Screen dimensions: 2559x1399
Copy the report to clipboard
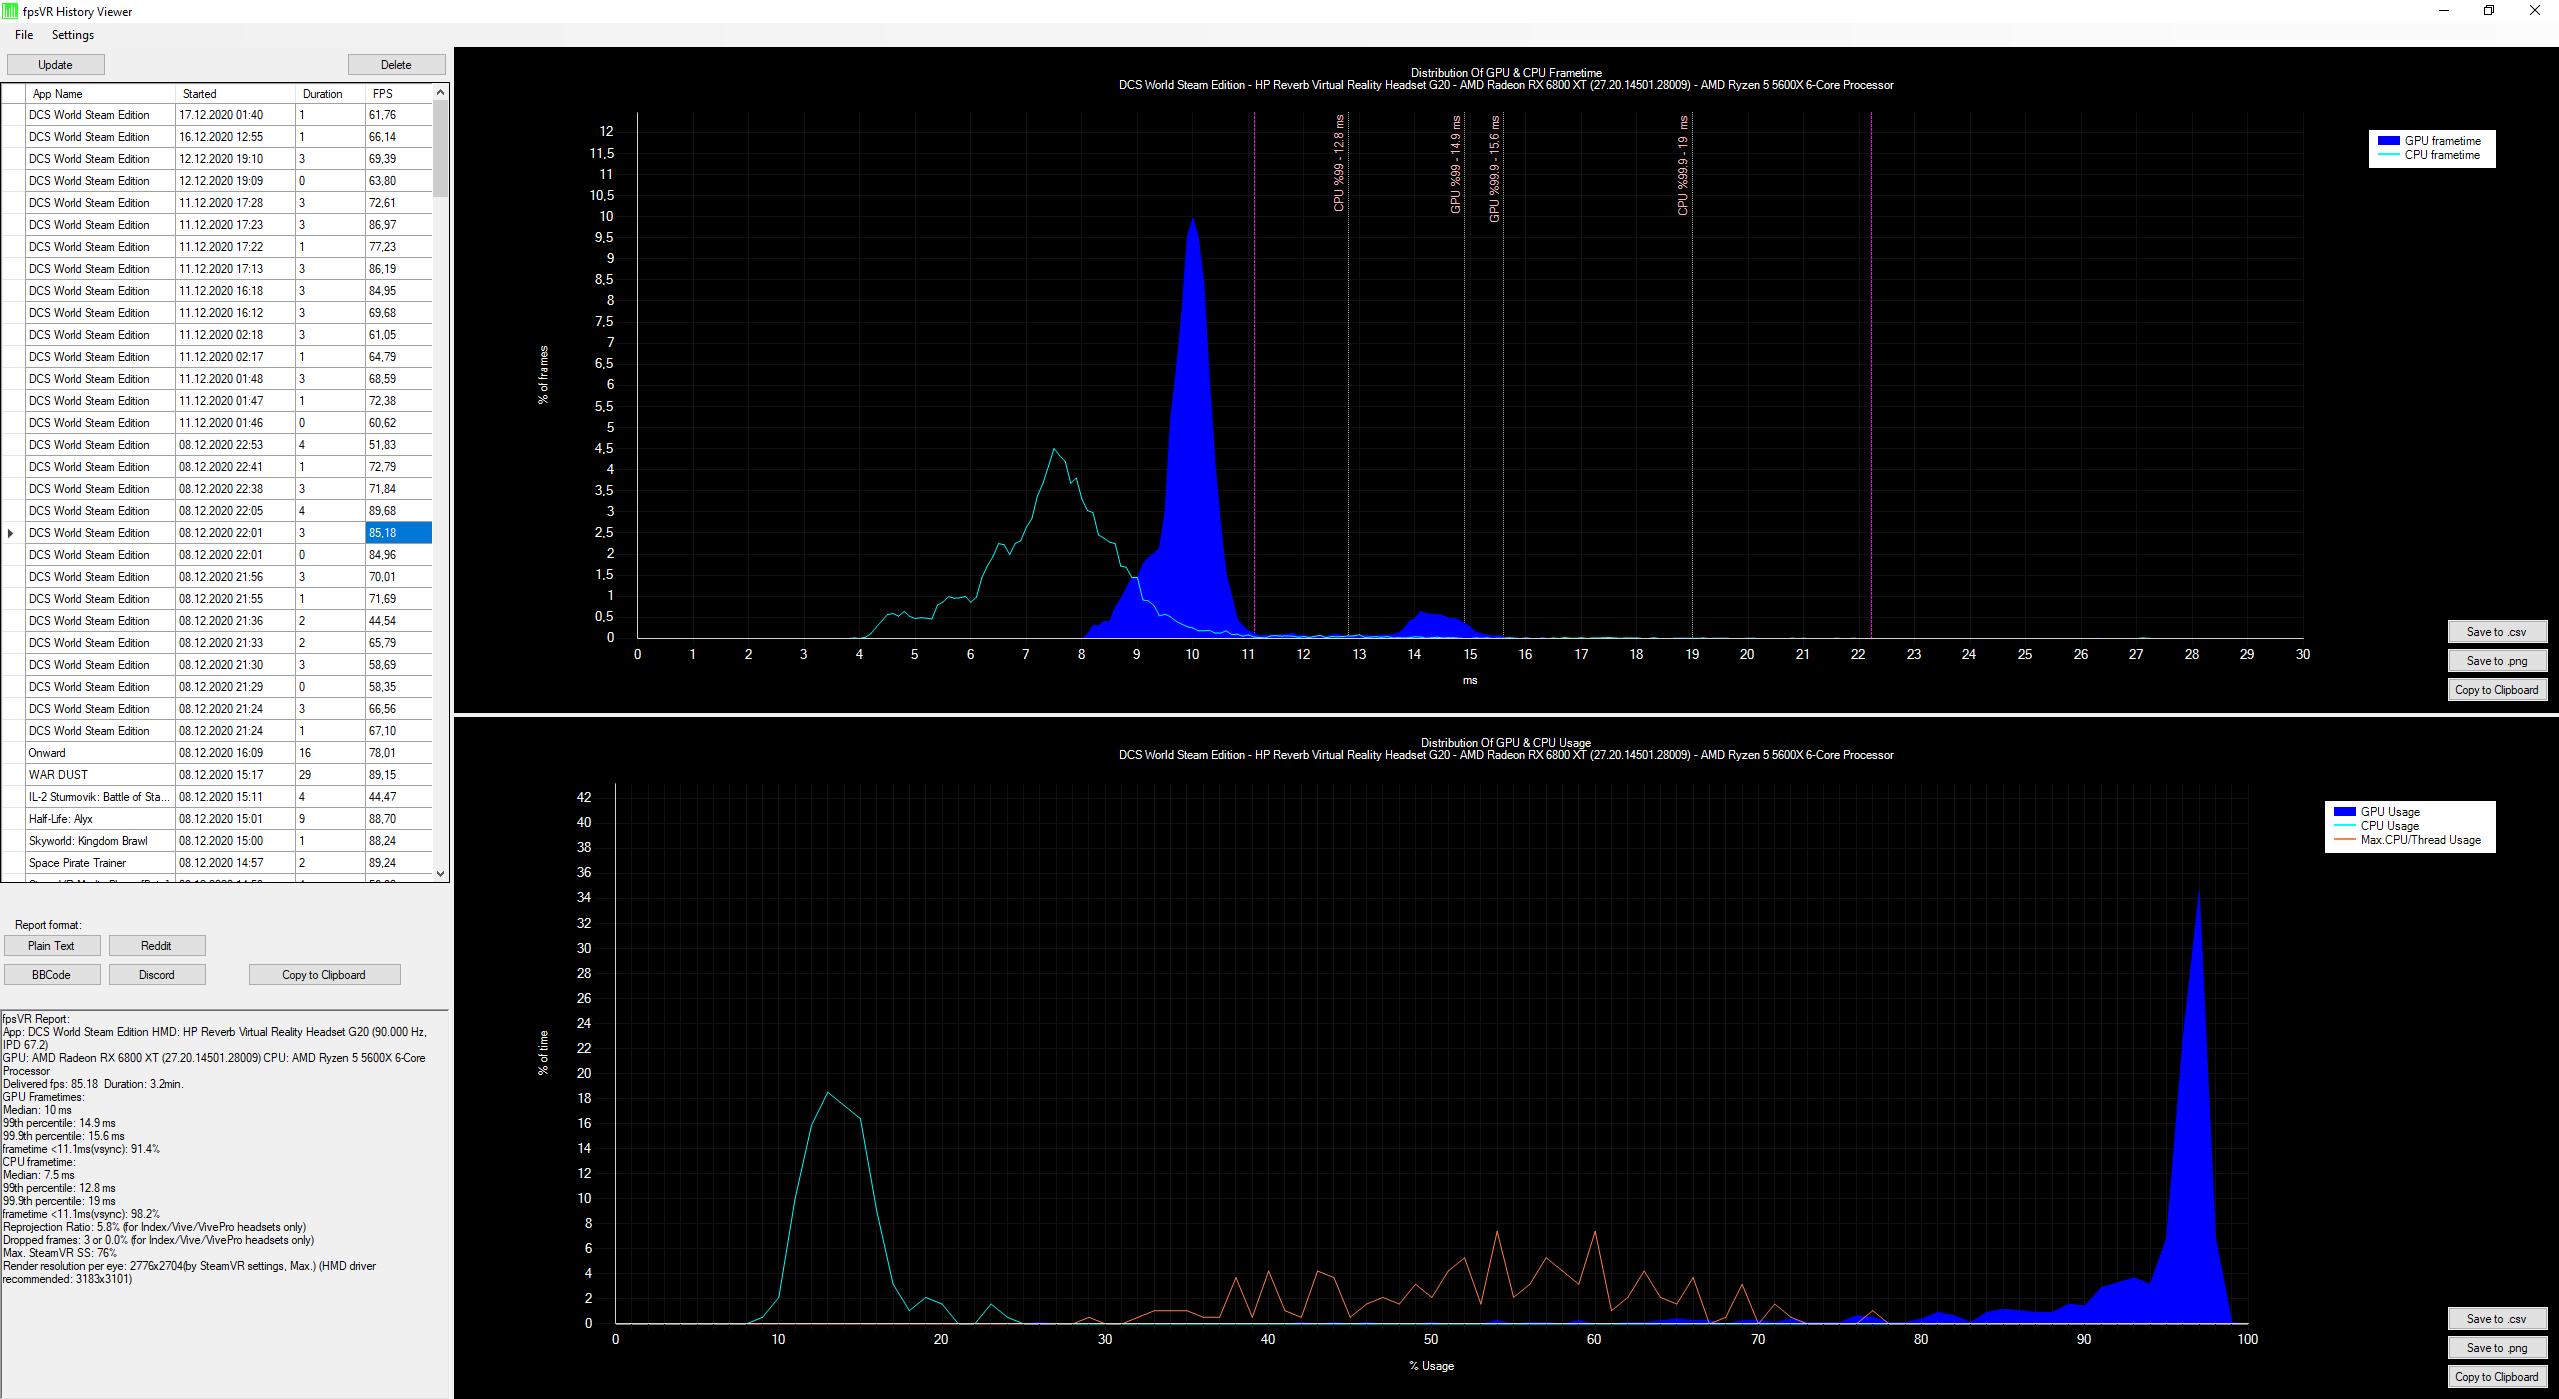(x=324, y=975)
